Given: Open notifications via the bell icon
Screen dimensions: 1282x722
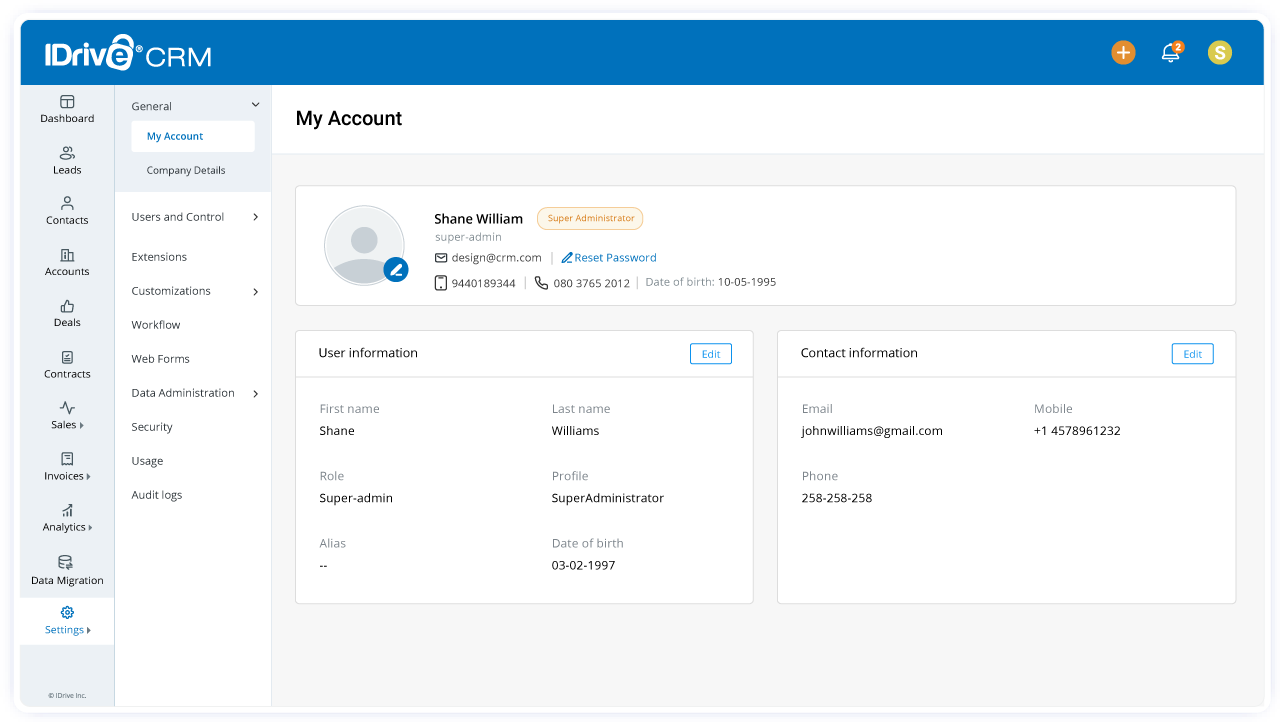Looking at the screenshot, I should (1170, 52).
